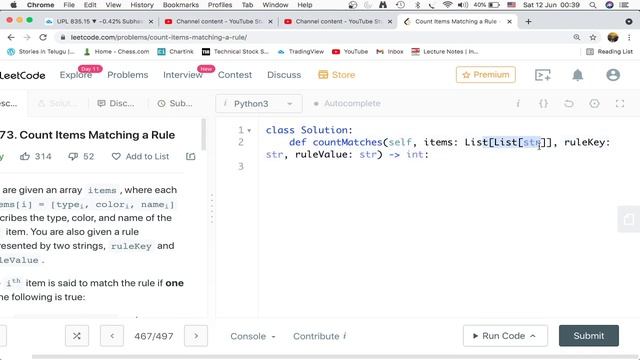Click the browser forward arrow

pos(27,37)
